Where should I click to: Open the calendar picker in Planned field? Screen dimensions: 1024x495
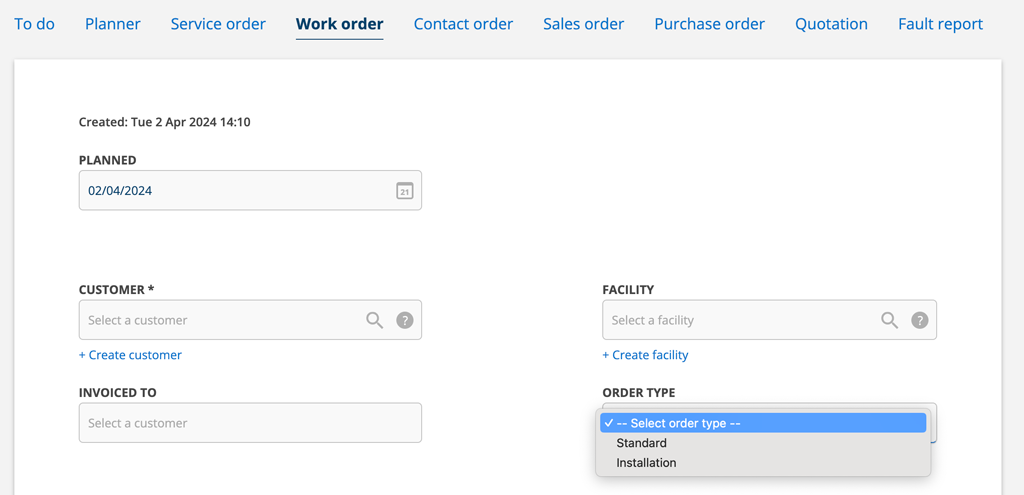pos(405,191)
